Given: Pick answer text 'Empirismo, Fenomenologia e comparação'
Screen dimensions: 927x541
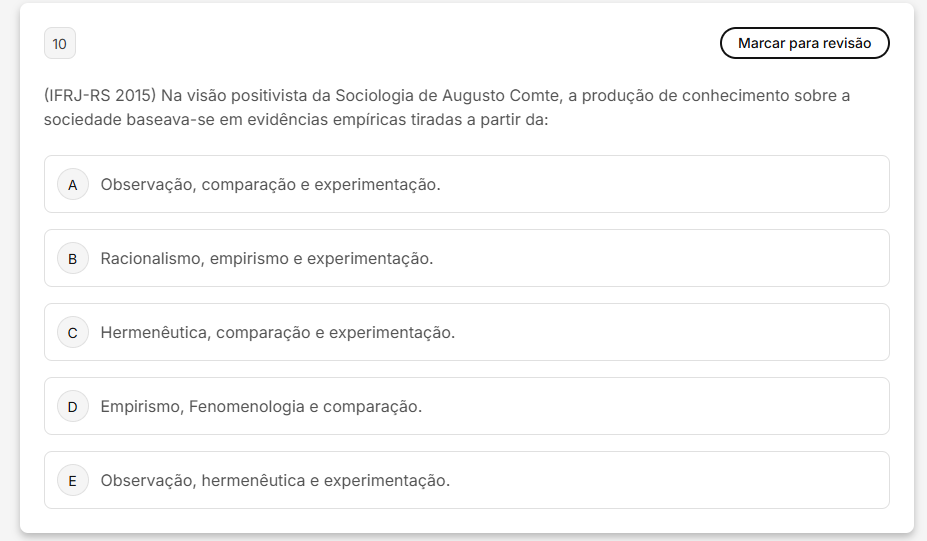Looking at the screenshot, I should pyautogui.click(x=261, y=407).
